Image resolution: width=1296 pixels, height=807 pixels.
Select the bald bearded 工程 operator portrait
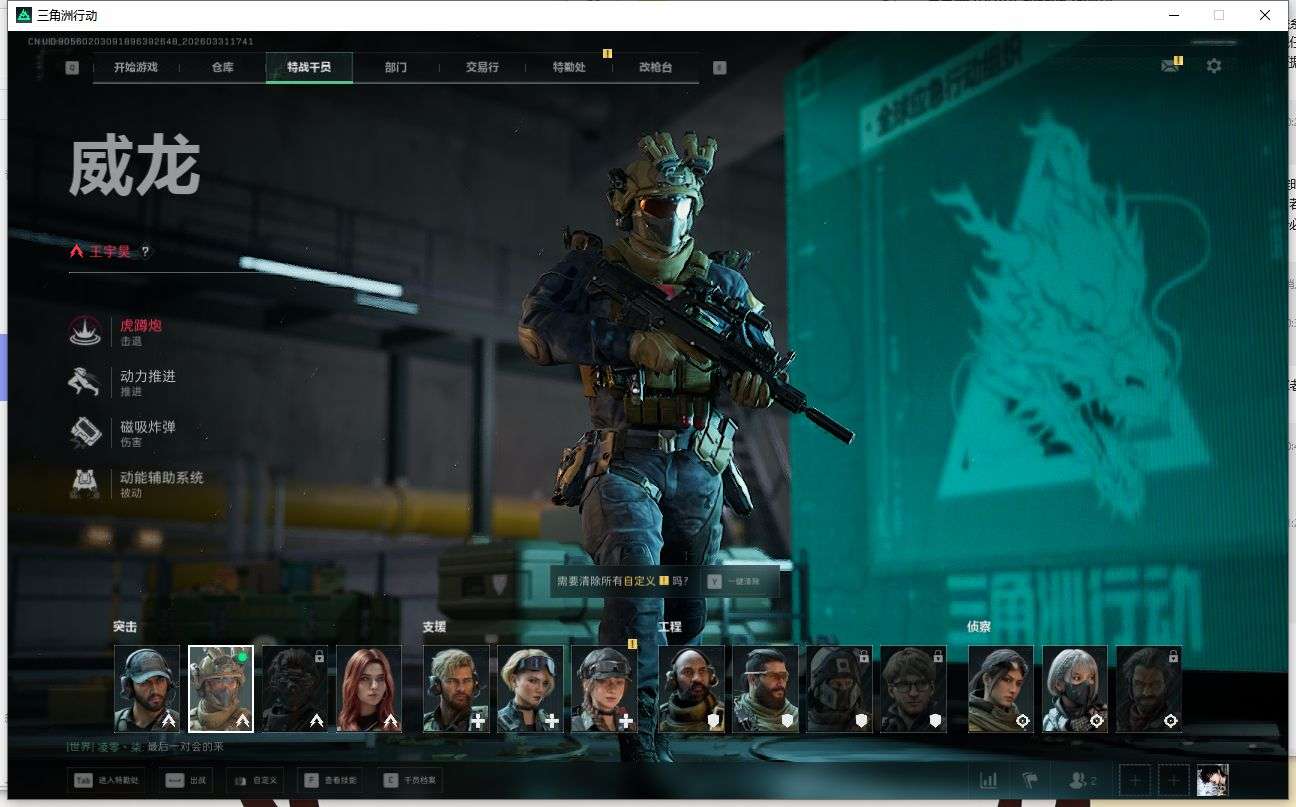(691, 689)
